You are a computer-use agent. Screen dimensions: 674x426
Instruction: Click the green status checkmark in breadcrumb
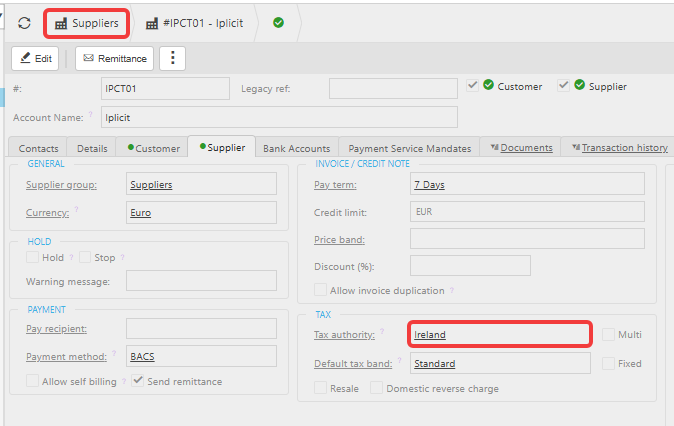coord(279,22)
